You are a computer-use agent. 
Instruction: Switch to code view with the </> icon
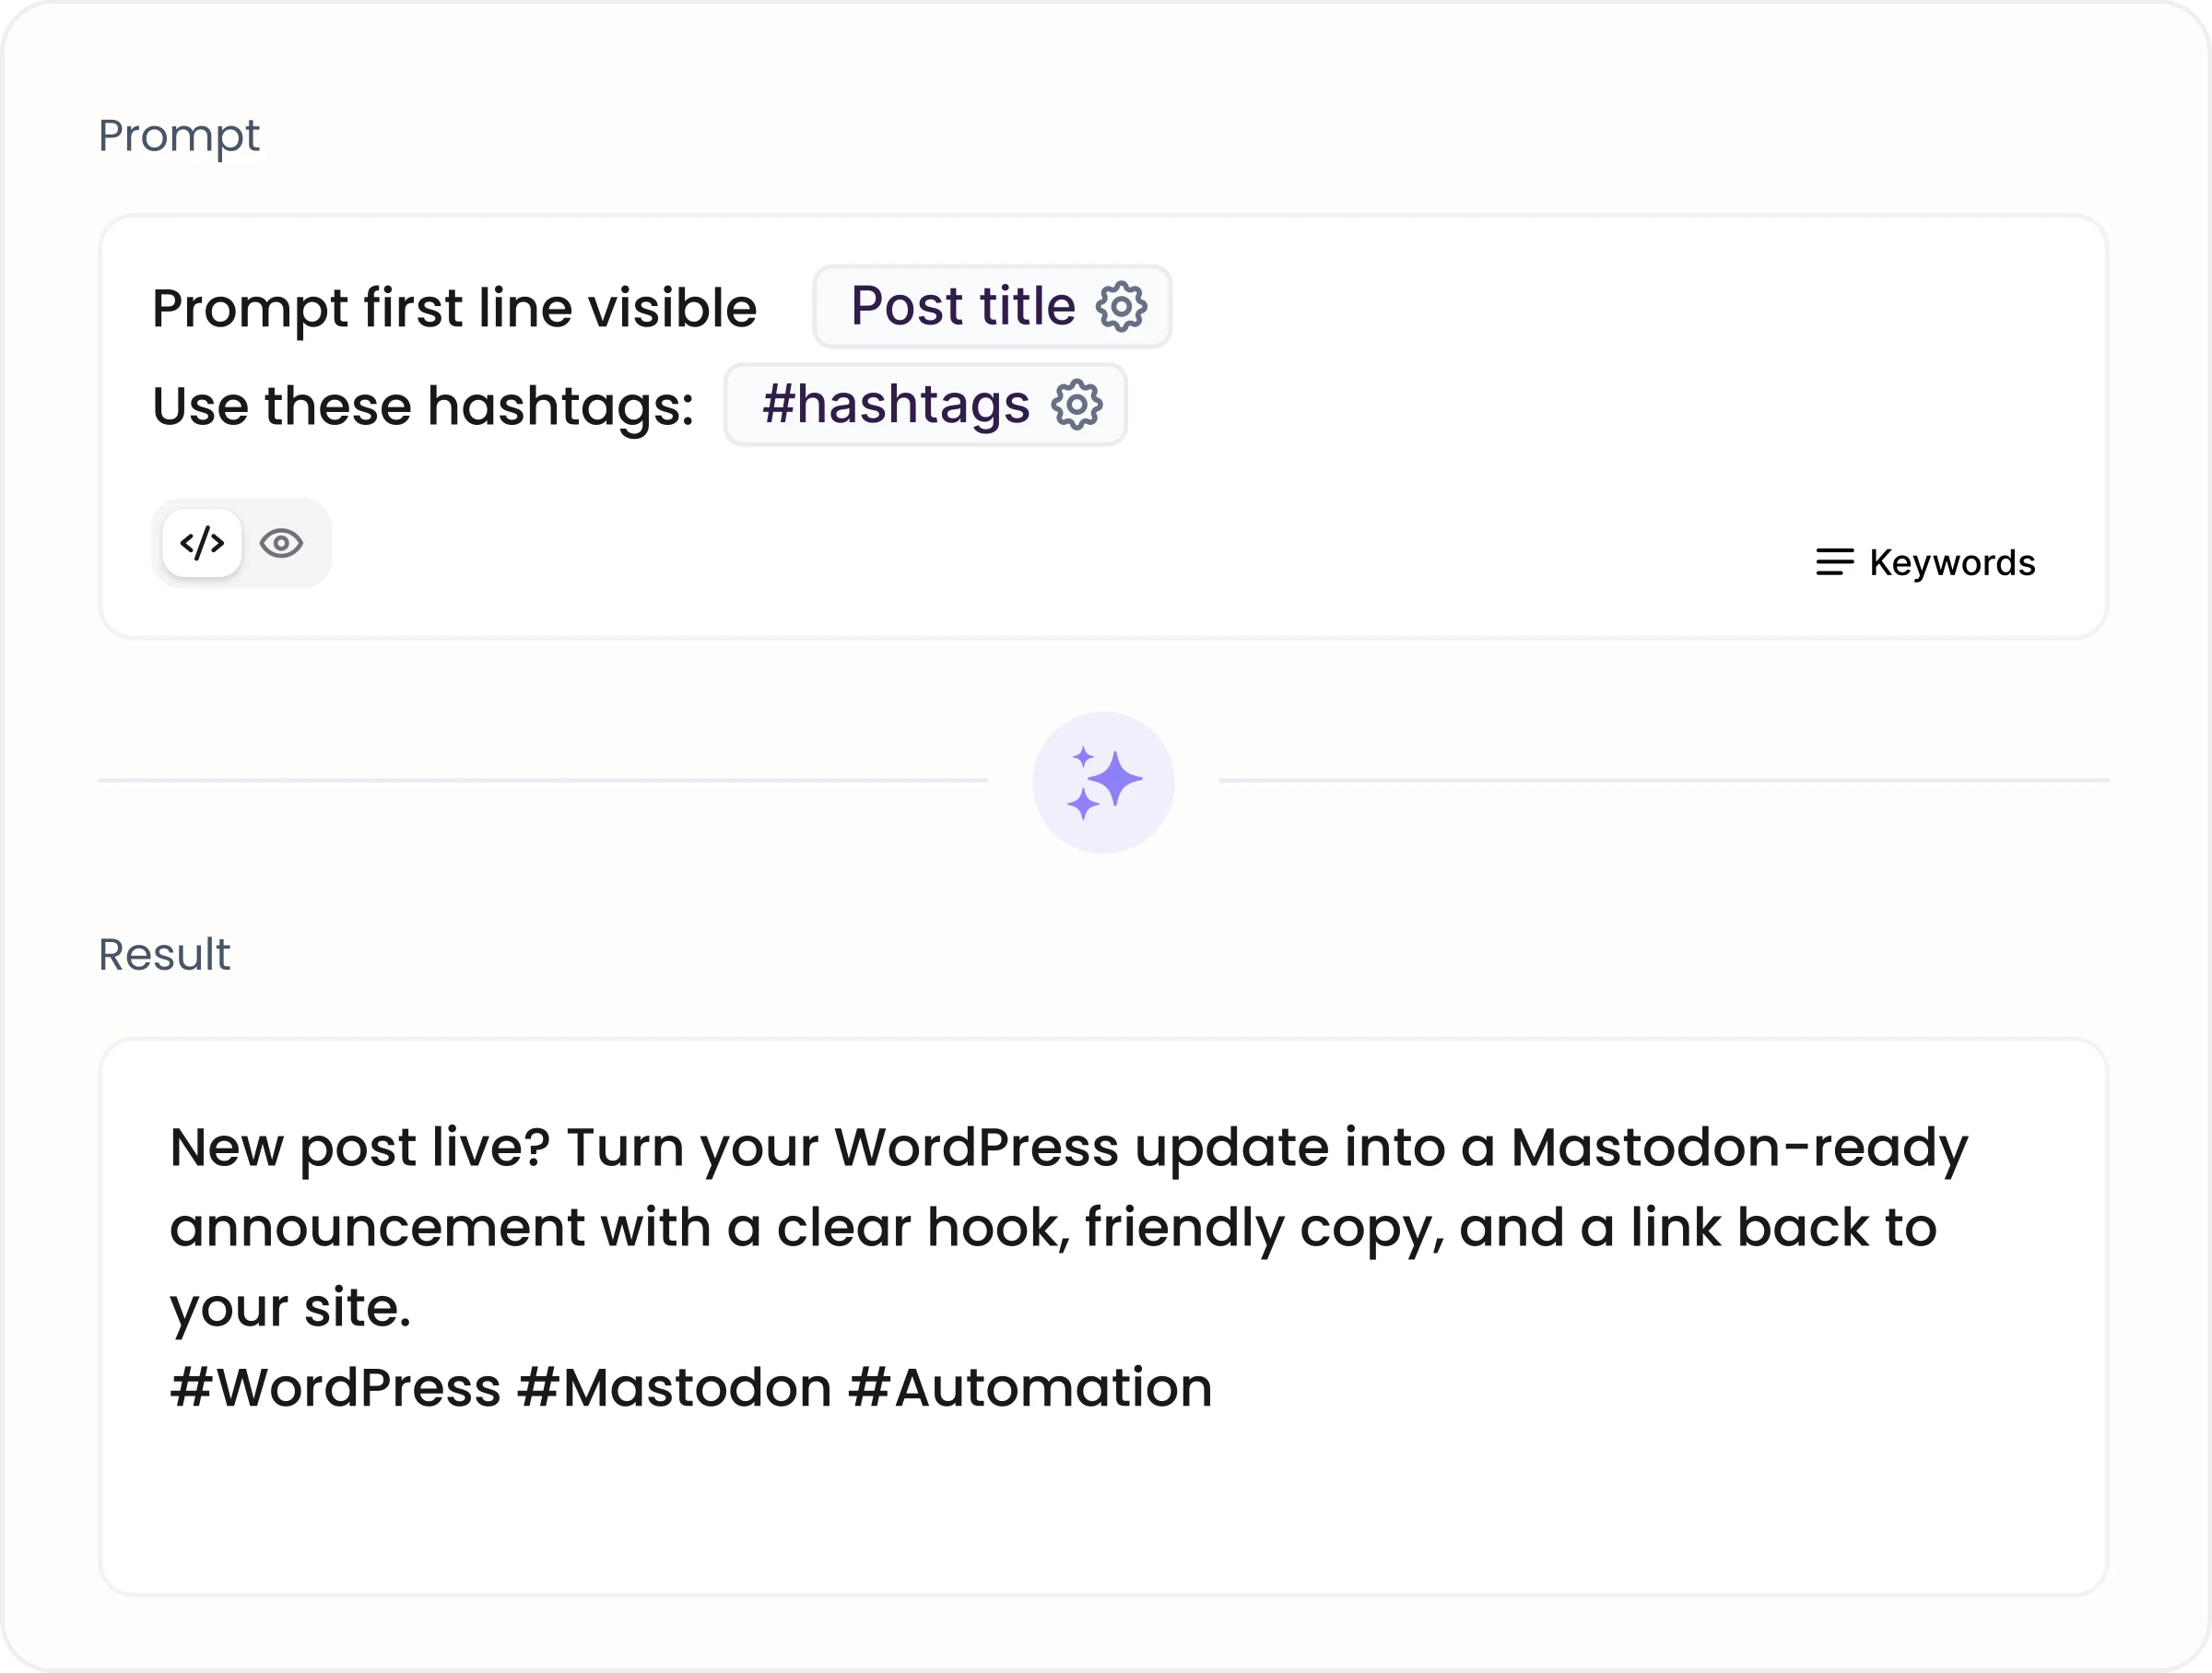tap(202, 543)
